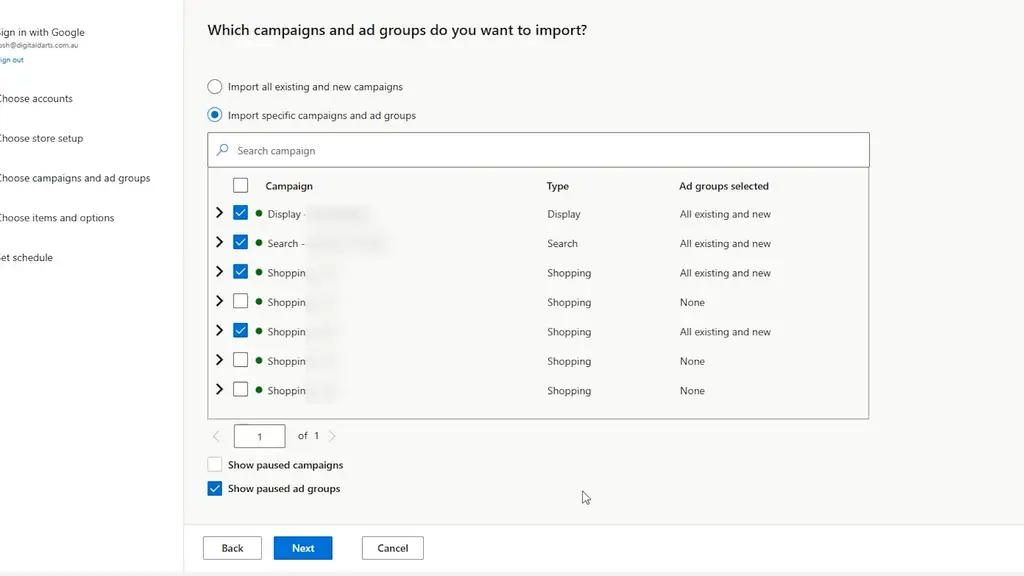Image resolution: width=1024 pixels, height=576 pixels.
Task: Expand the first Shopping campaign row
Action: (x=219, y=272)
